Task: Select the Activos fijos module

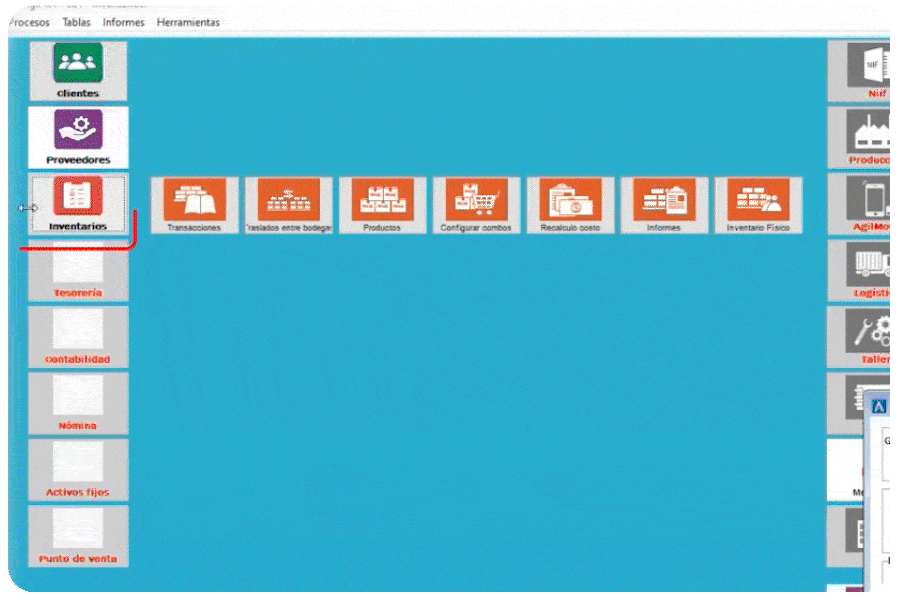Action: pos(78,469)
